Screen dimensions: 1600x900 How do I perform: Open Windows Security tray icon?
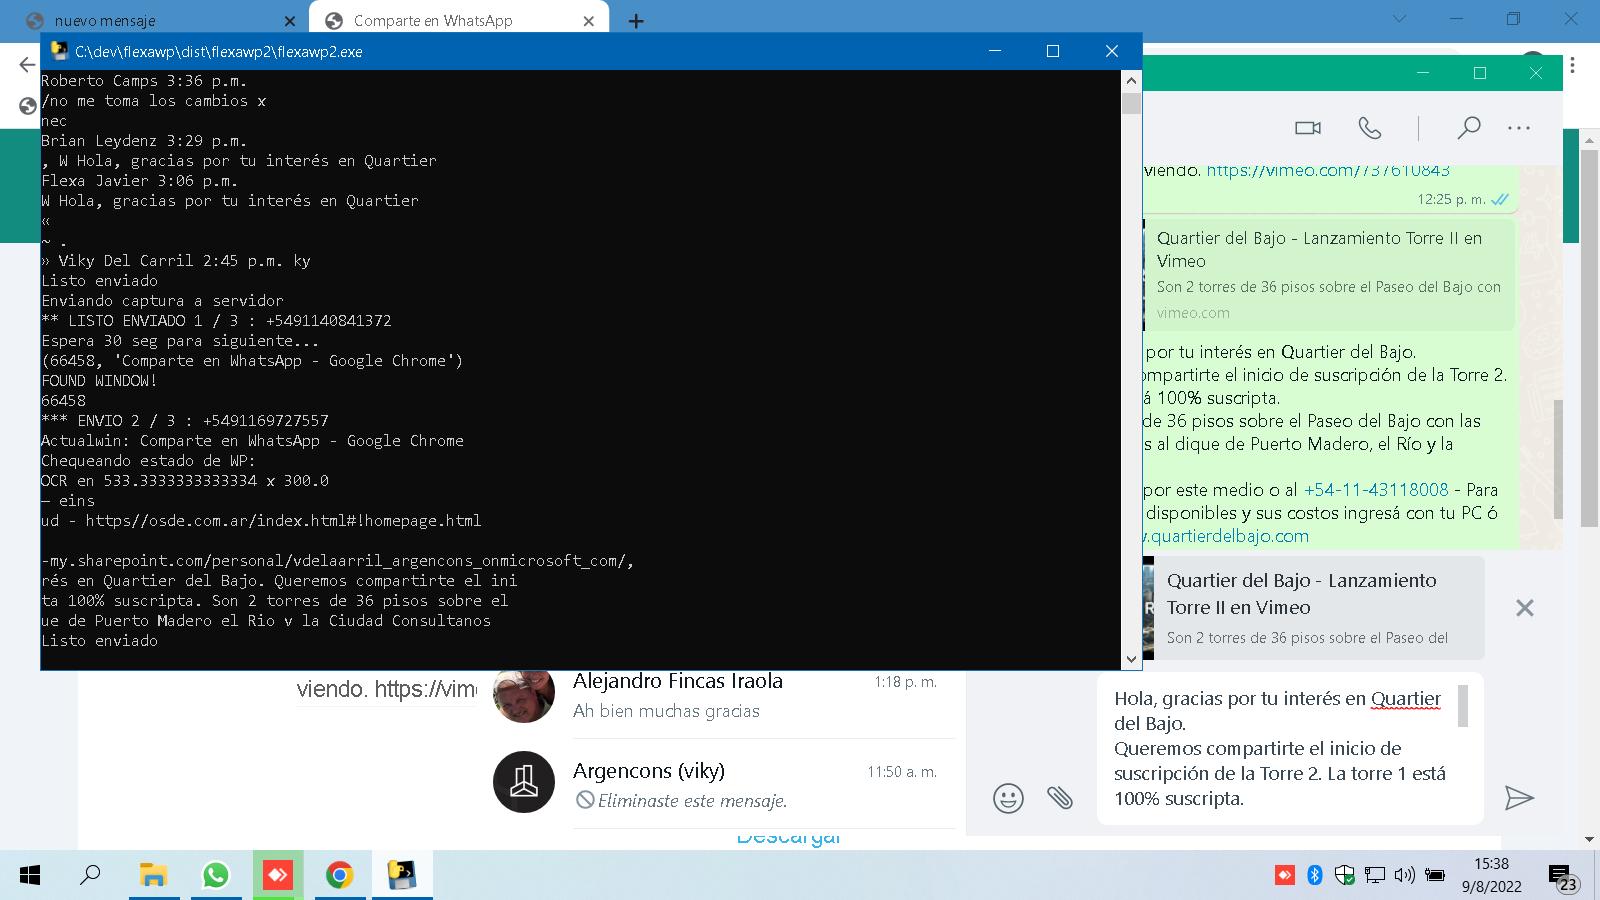coord(1345,876)
